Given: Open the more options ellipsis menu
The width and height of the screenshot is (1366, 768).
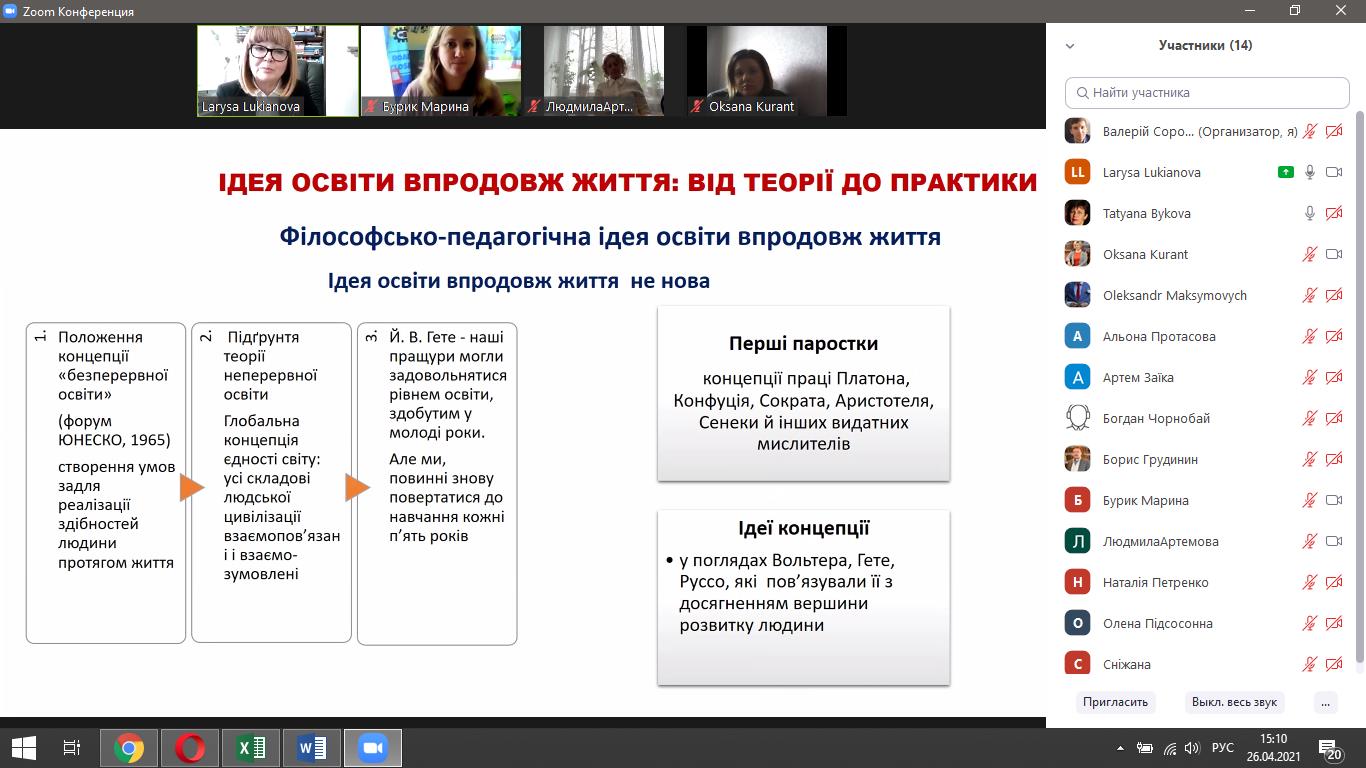Looking at the screenshot, I should pyautogui.click(x=1325, y=702).
